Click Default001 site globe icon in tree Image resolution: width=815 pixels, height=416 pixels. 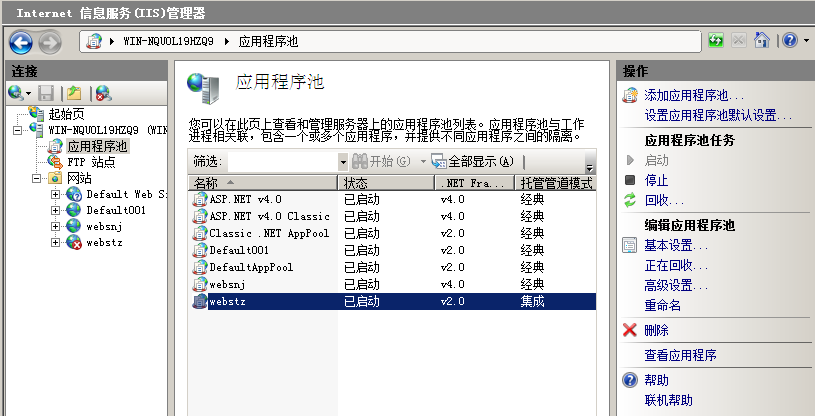coord(74,210)
